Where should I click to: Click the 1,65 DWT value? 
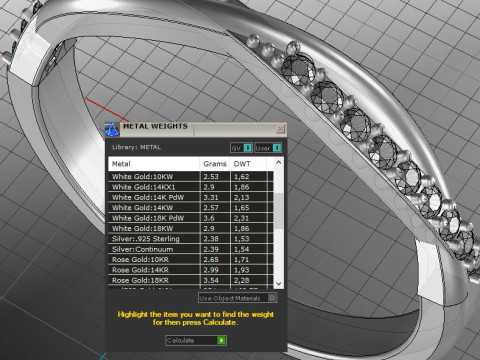[x=241, y=207]
